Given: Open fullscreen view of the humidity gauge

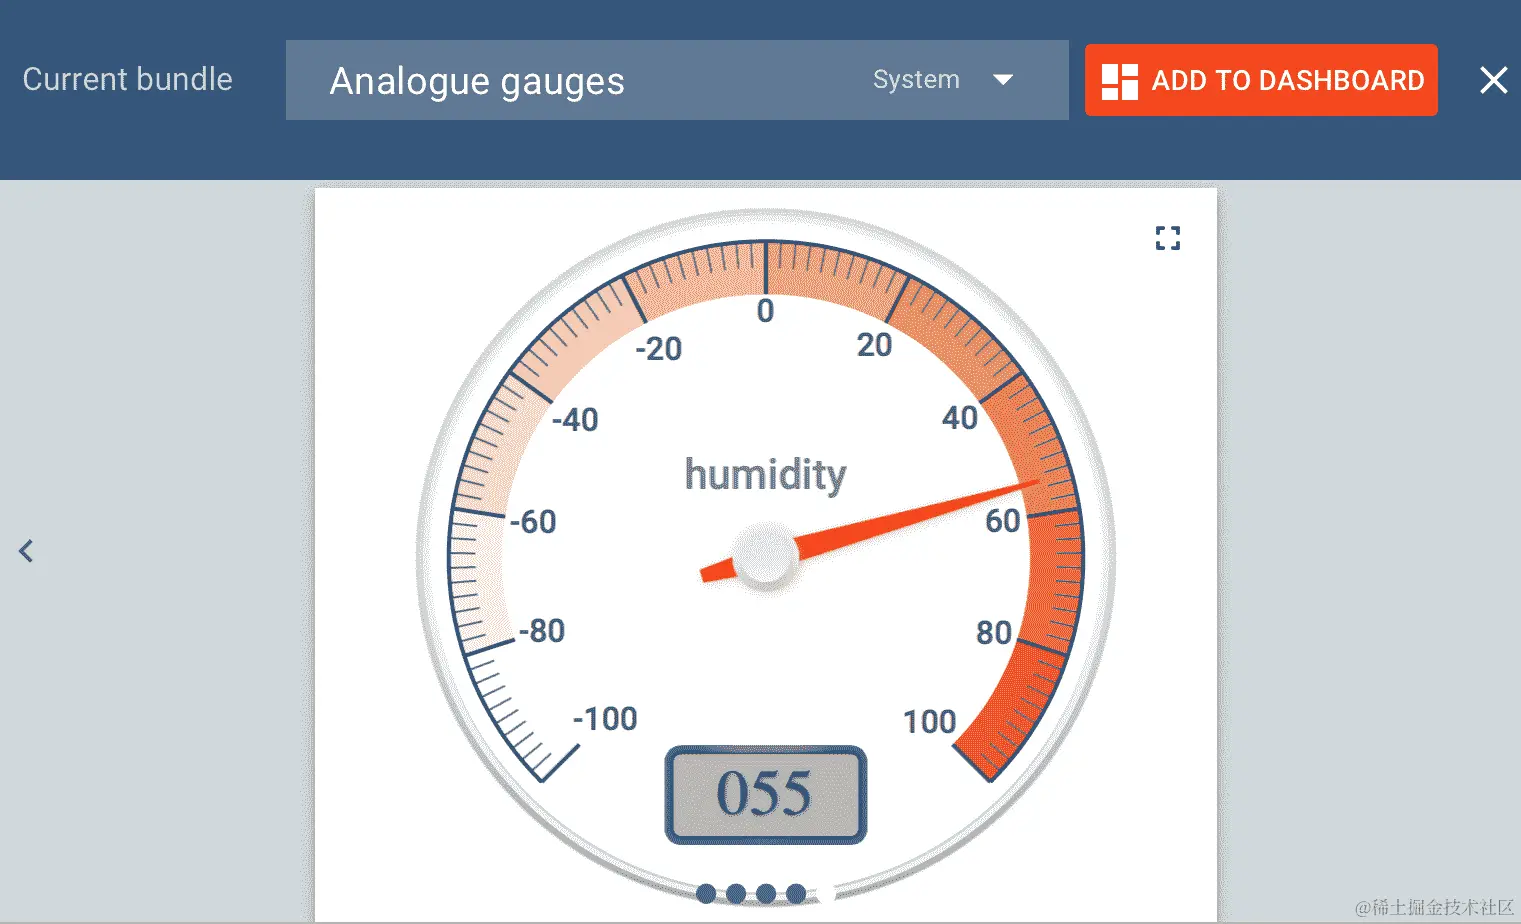Looking at the screenshot, I should [x=1167, y=238].
